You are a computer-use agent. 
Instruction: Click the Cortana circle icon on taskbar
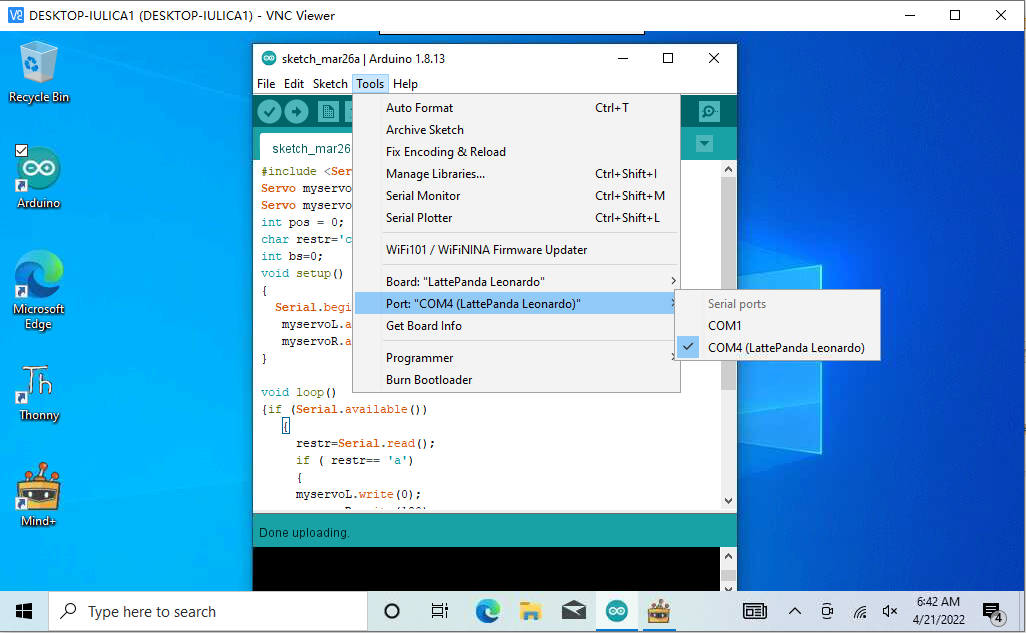(392, 611)
